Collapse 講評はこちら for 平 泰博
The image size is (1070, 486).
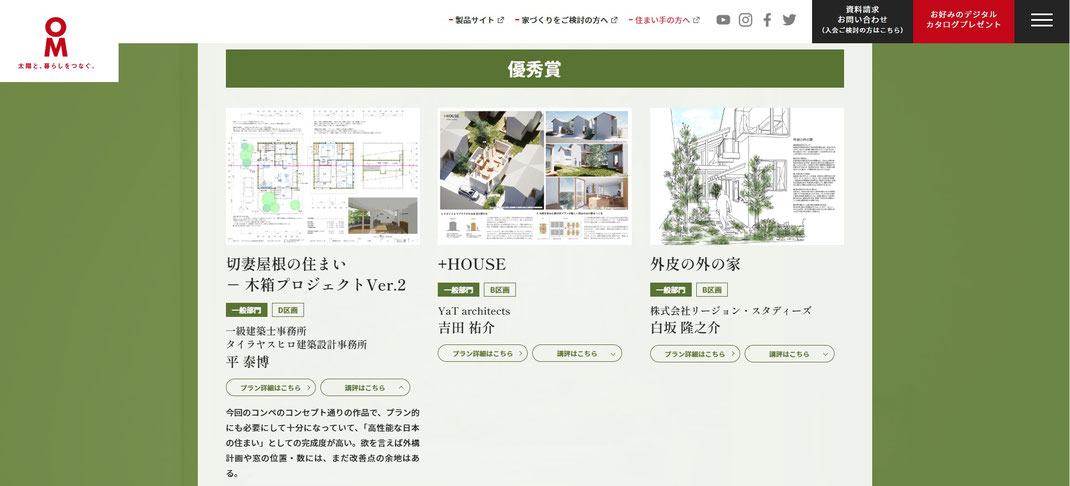click(365, 388)
